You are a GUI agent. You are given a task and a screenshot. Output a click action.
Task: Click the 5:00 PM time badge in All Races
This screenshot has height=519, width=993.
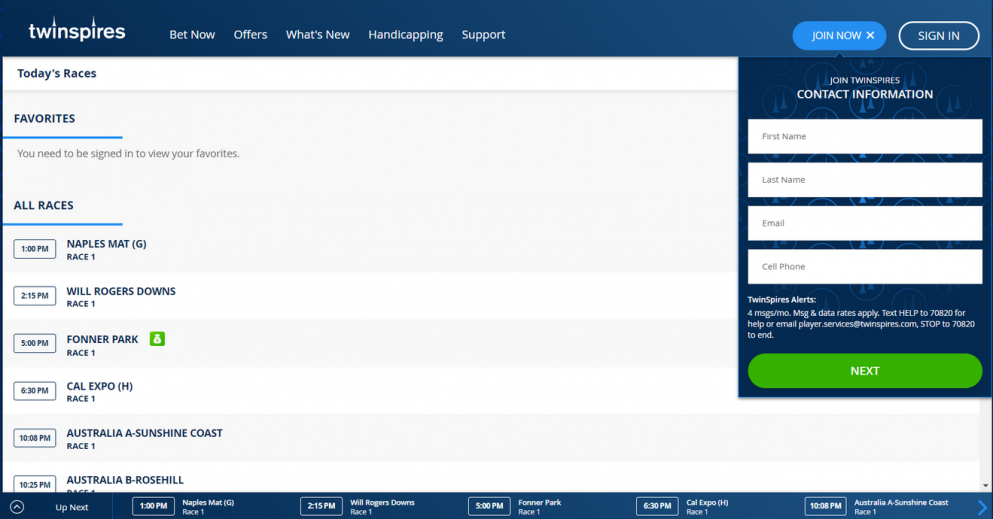(35, 343)
